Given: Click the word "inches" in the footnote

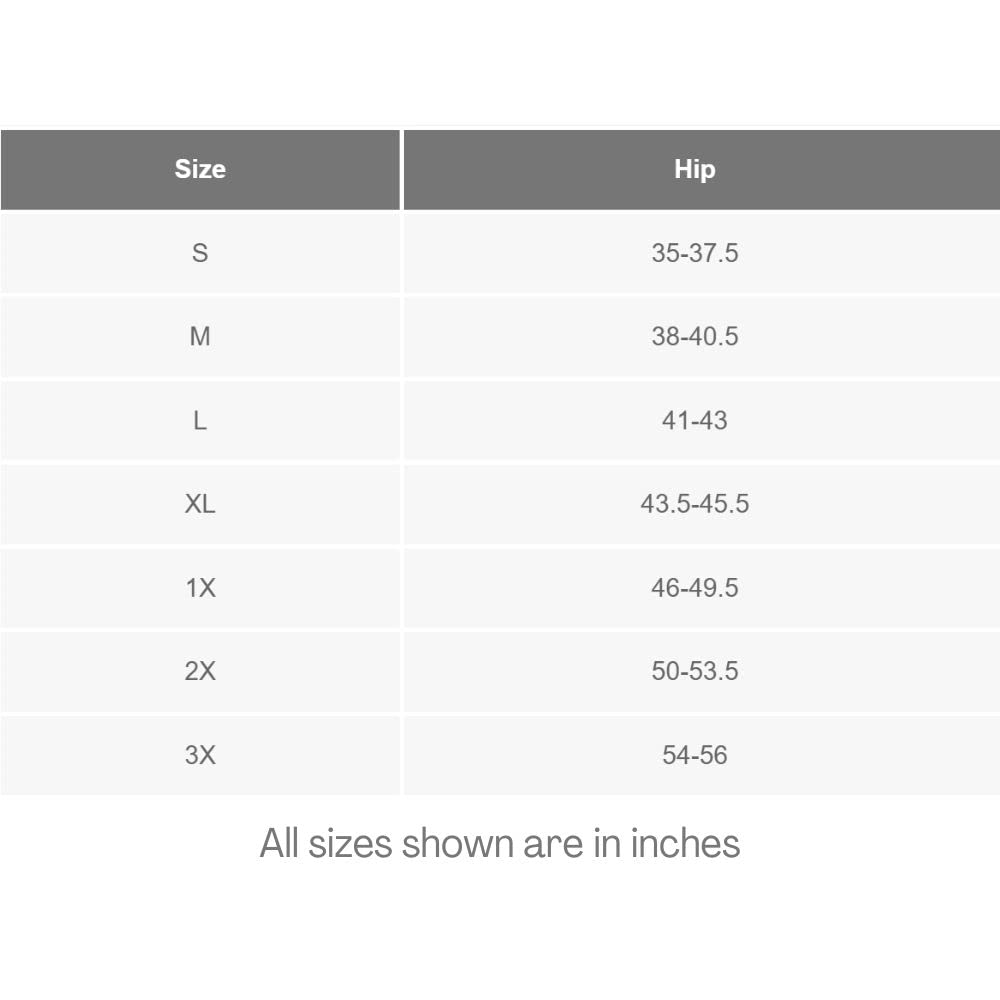Looking at the screenshot, I should [685, 844].
